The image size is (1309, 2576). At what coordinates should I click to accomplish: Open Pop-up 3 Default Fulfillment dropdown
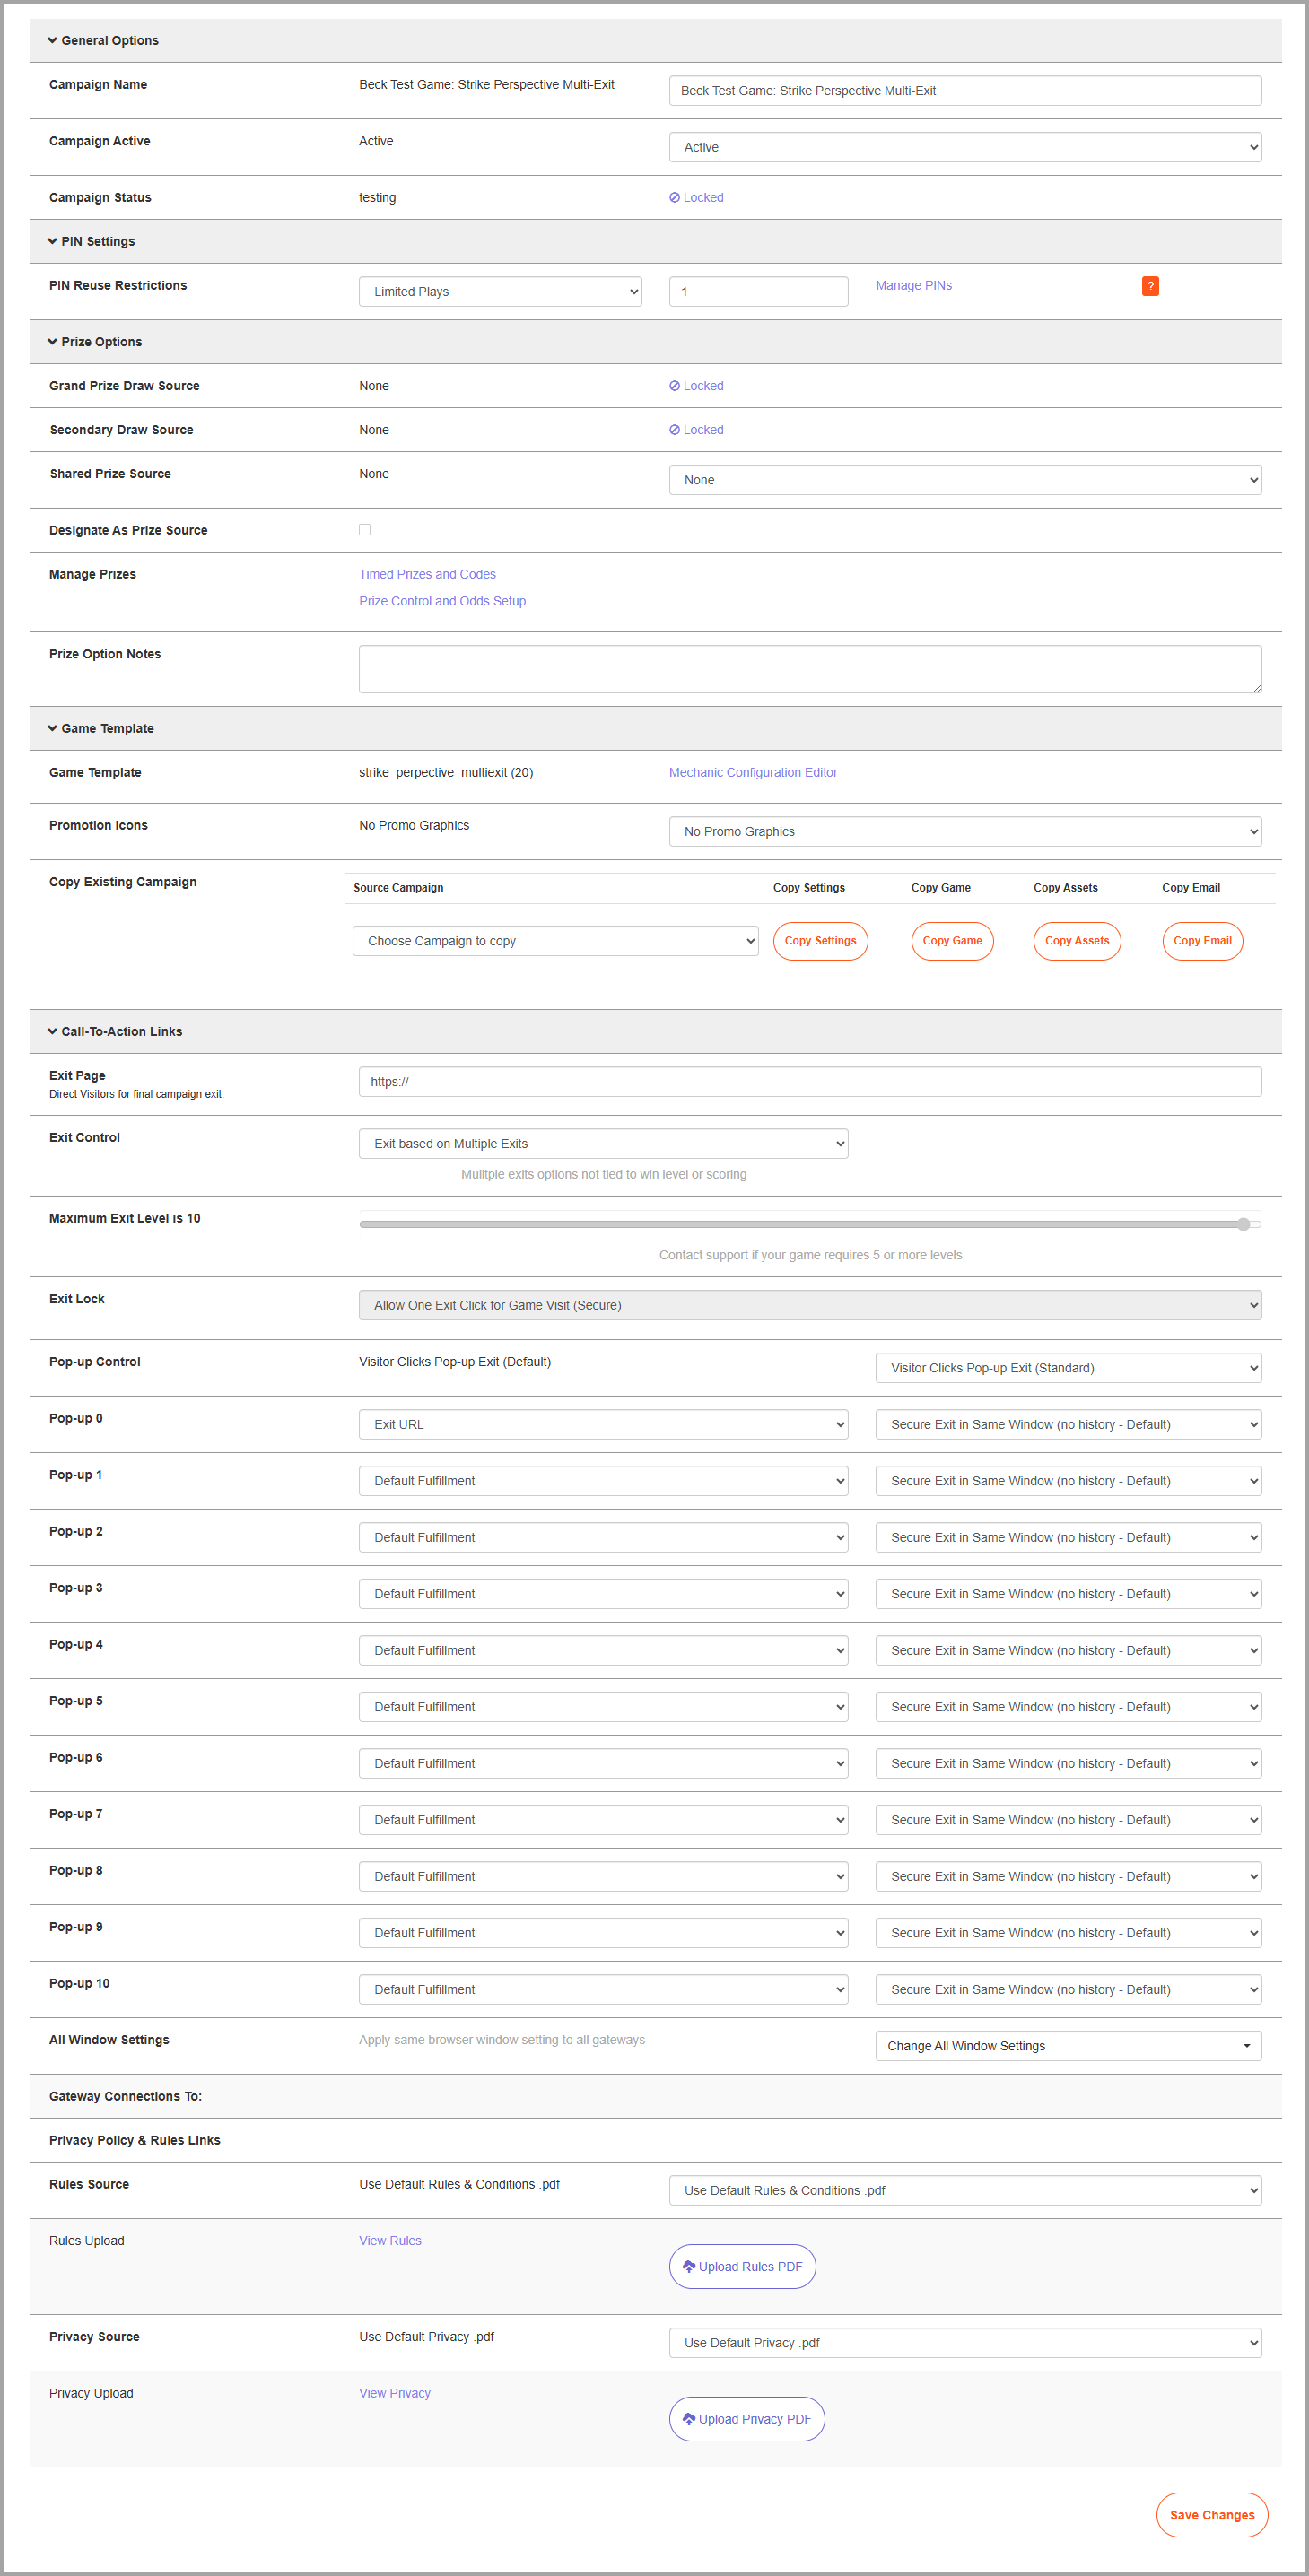tap(603, 1594)
